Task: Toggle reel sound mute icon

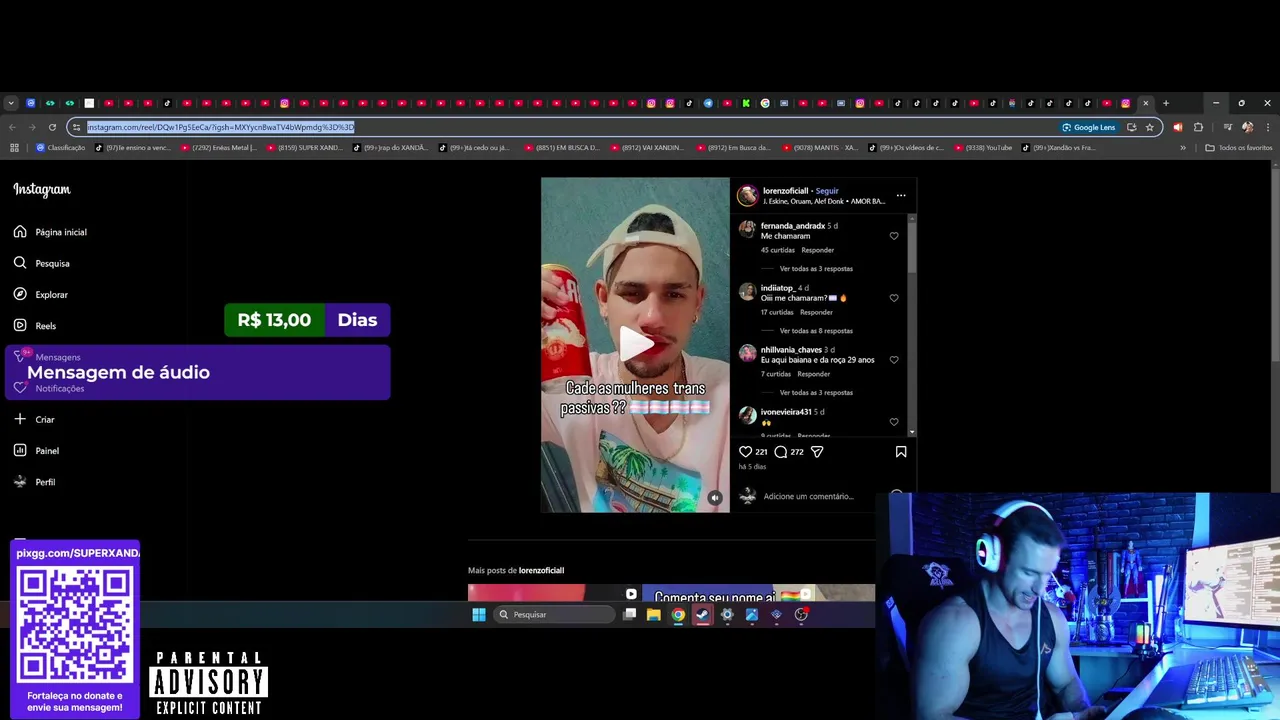Action: pyautogui.click(x=714, y=497)
